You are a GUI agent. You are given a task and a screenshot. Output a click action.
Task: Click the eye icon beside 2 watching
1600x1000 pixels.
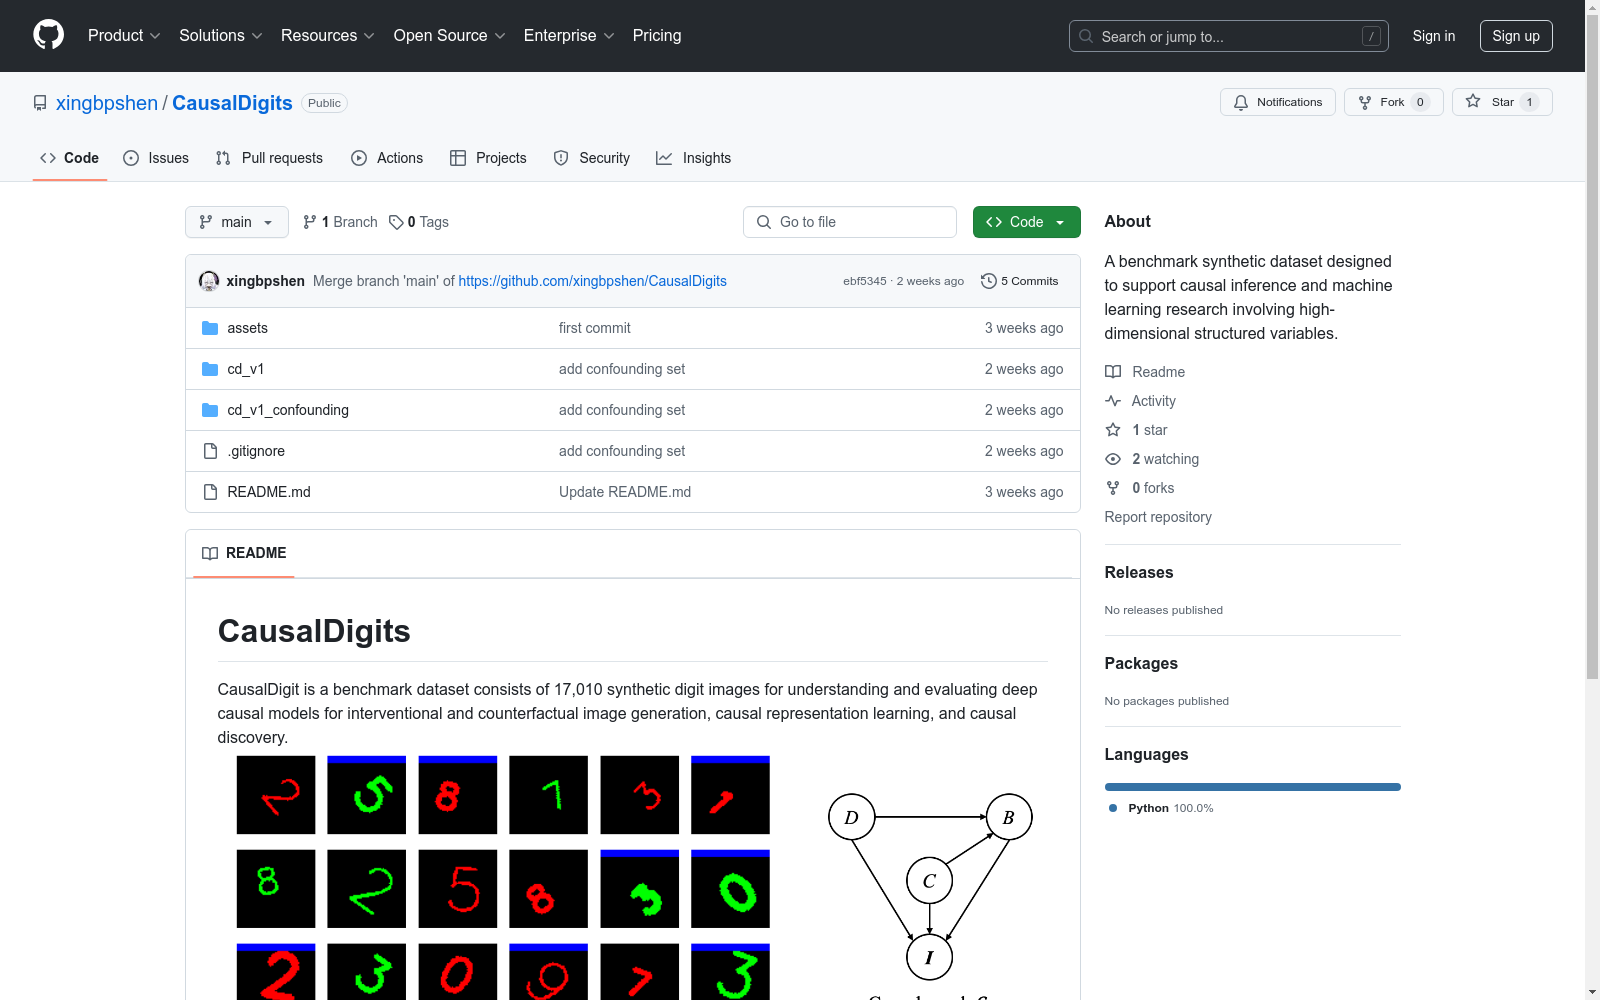pos(1113,459)
